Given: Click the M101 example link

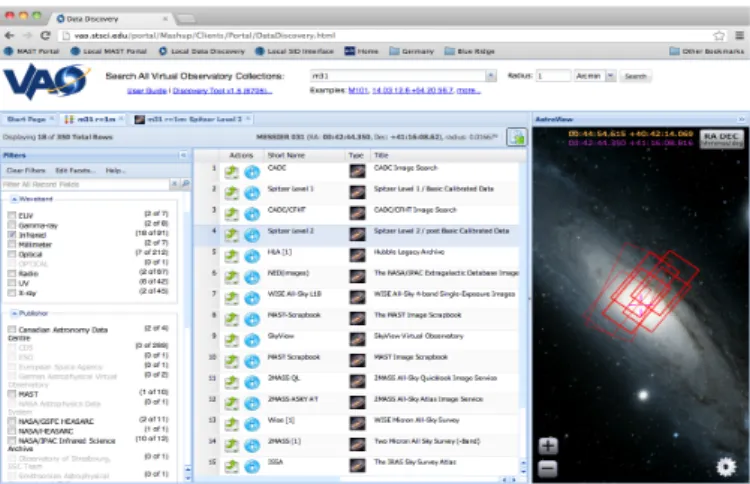Looking at the screenshot, I should click(x=358, y=90).
